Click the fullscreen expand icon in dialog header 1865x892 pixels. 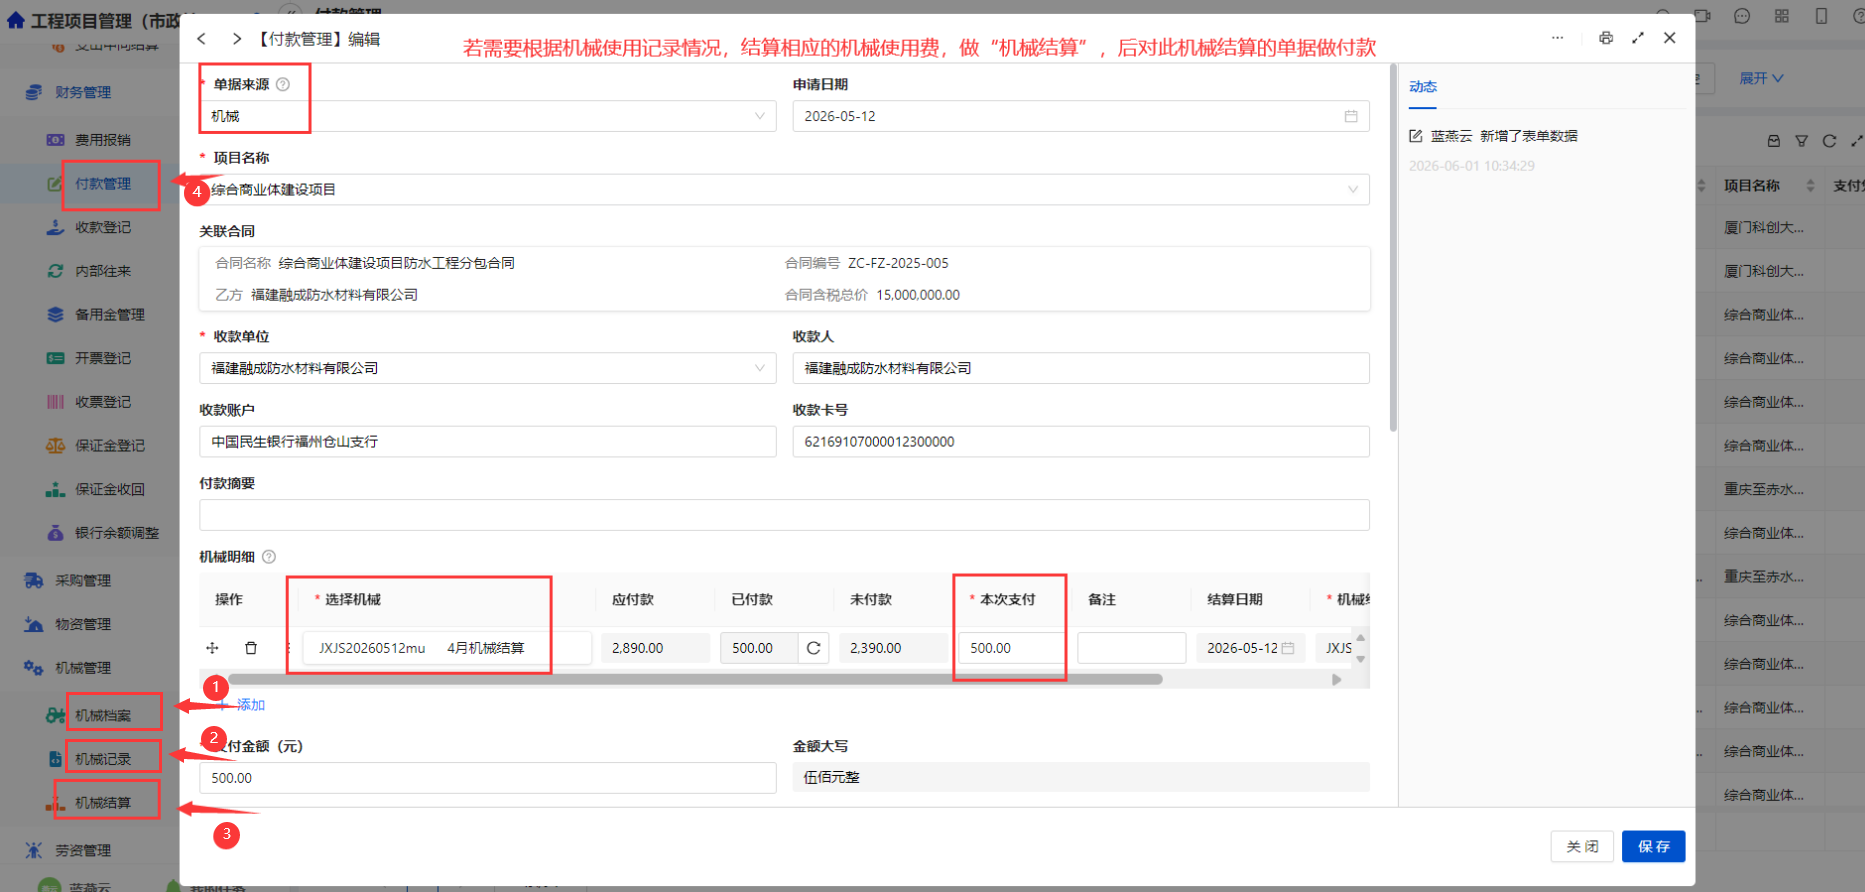pos(1638,38)
